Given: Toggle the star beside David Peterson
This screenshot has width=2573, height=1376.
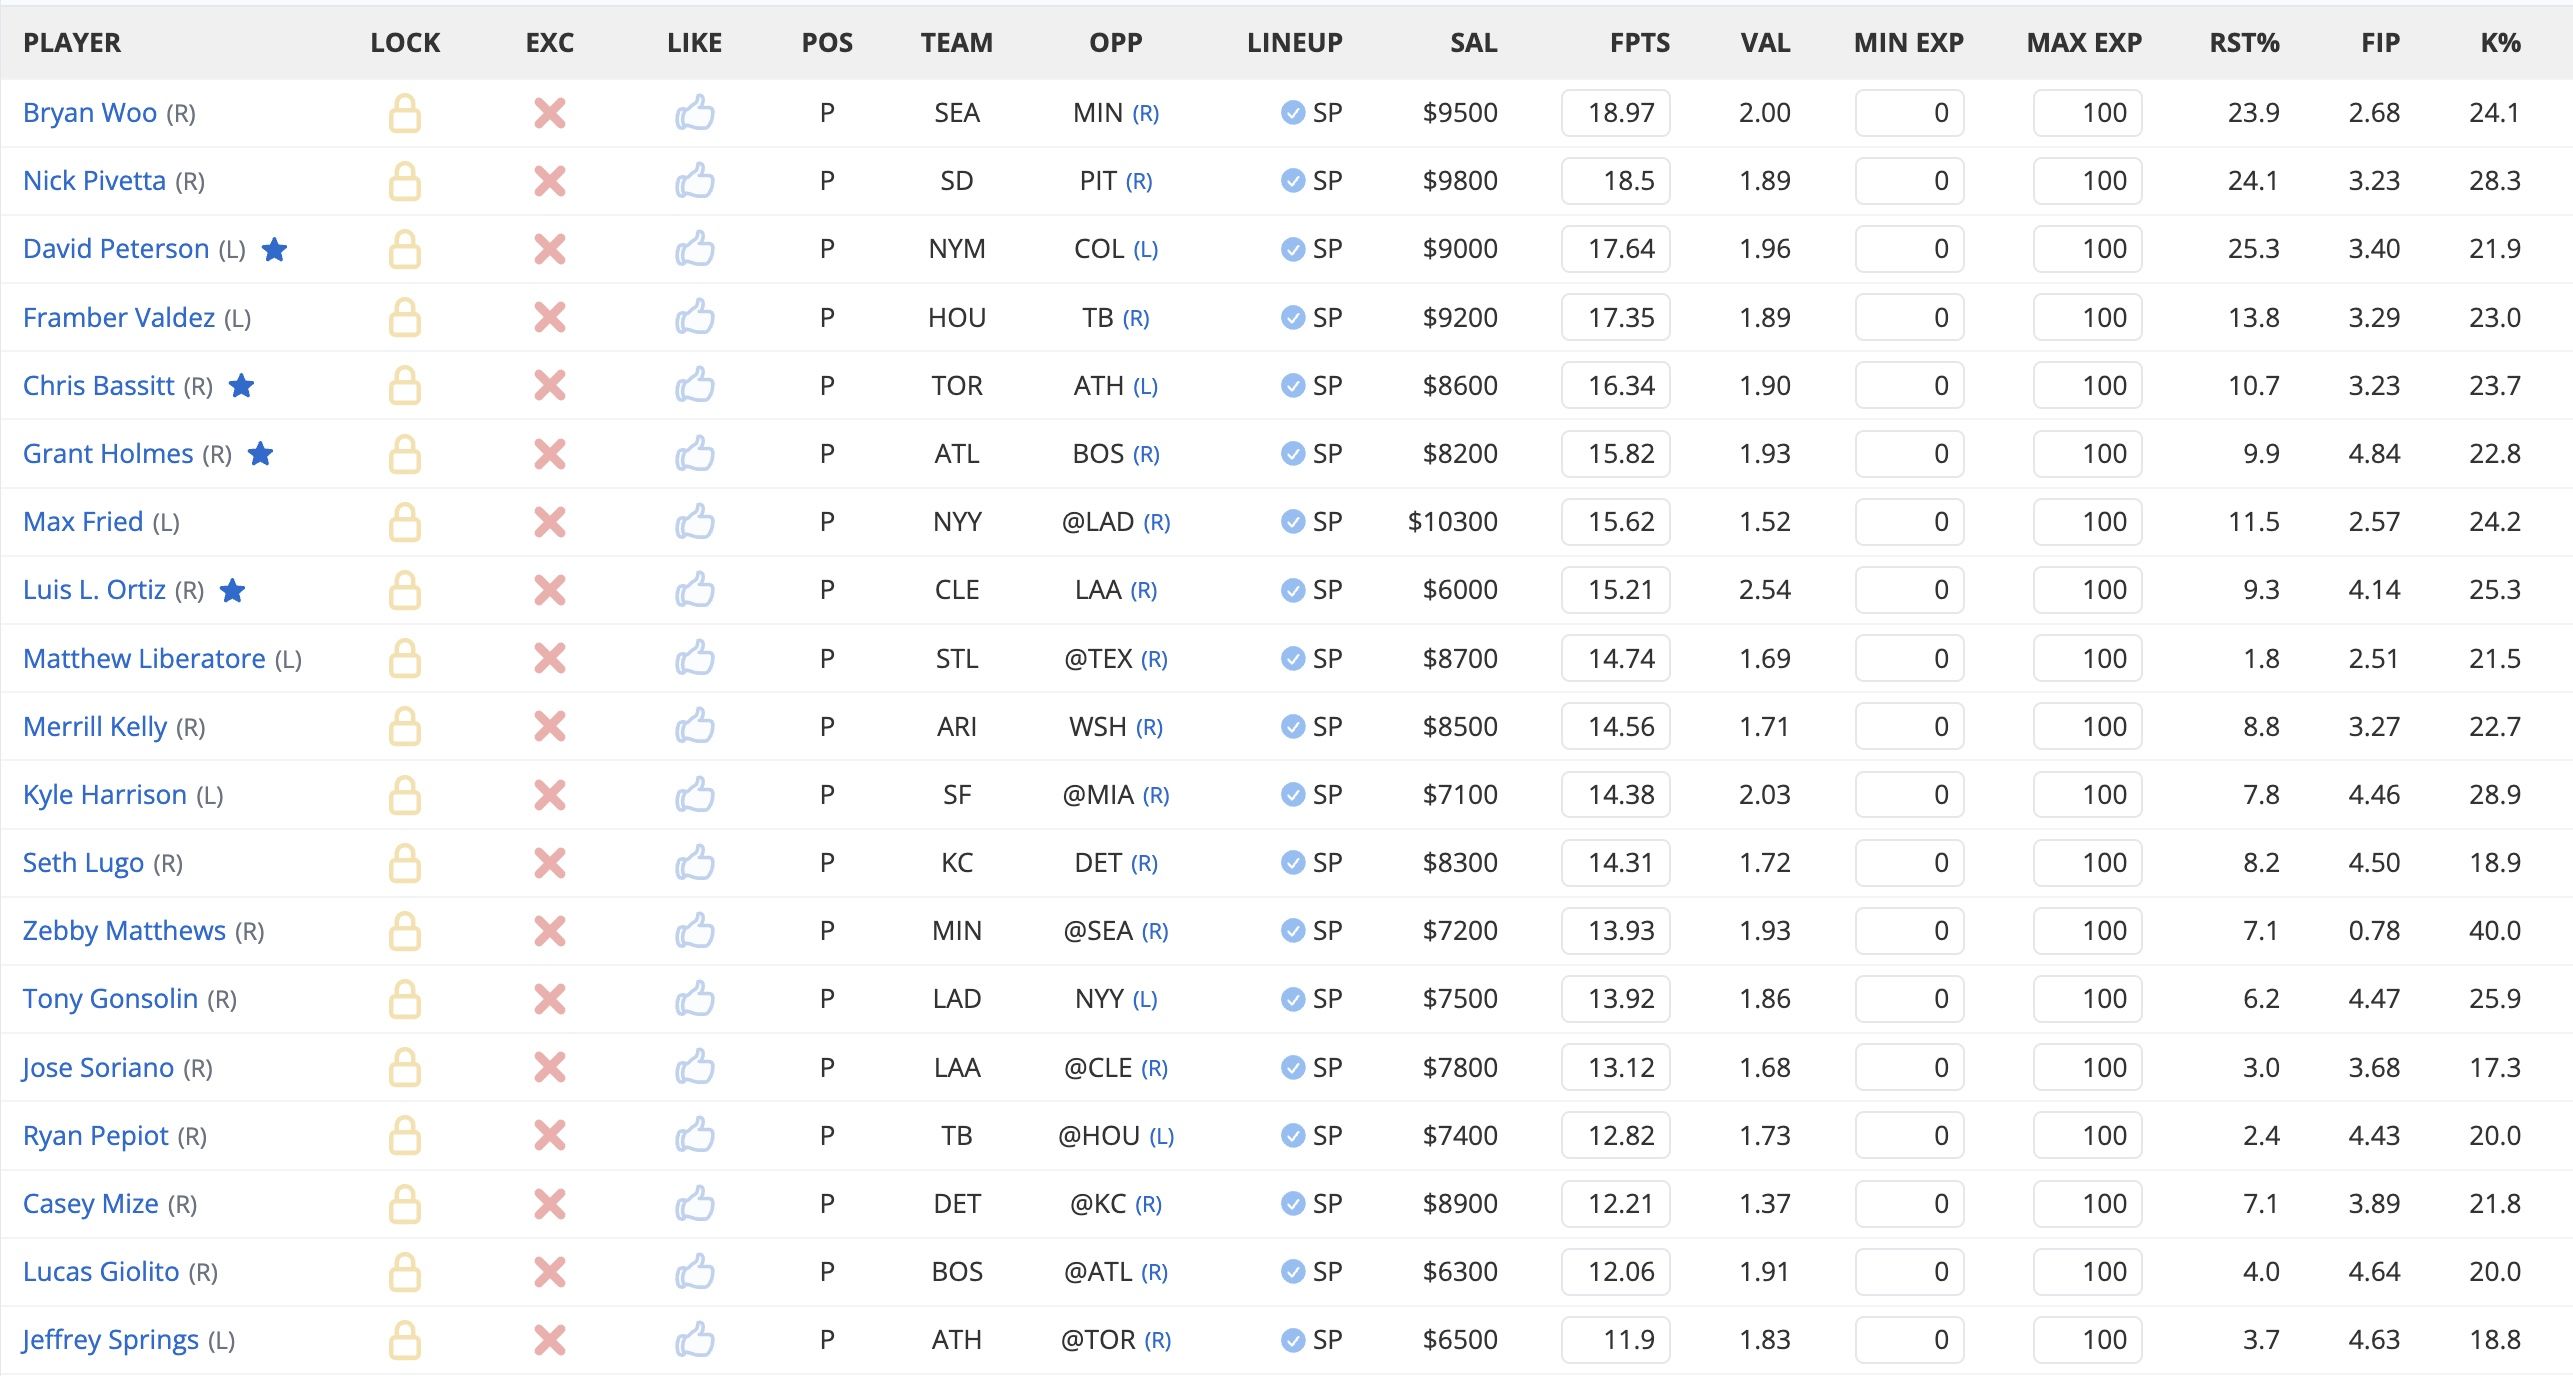Looking at the screenshot, I should [x=275, y=249].
